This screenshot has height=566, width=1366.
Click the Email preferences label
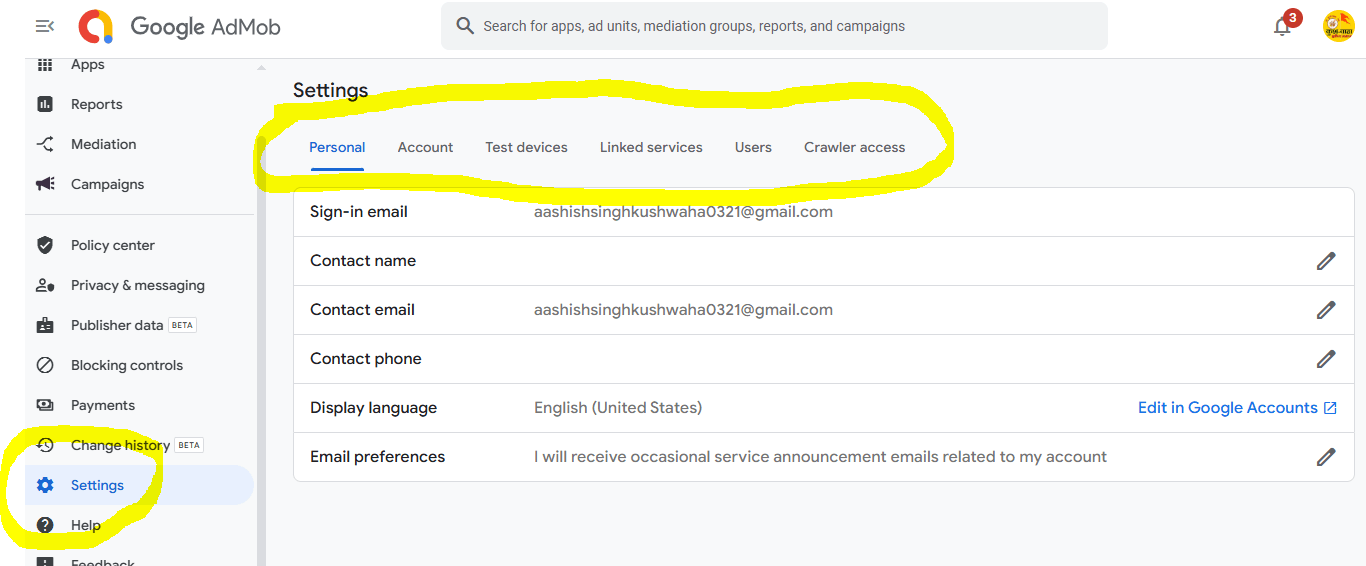[378, 457]
